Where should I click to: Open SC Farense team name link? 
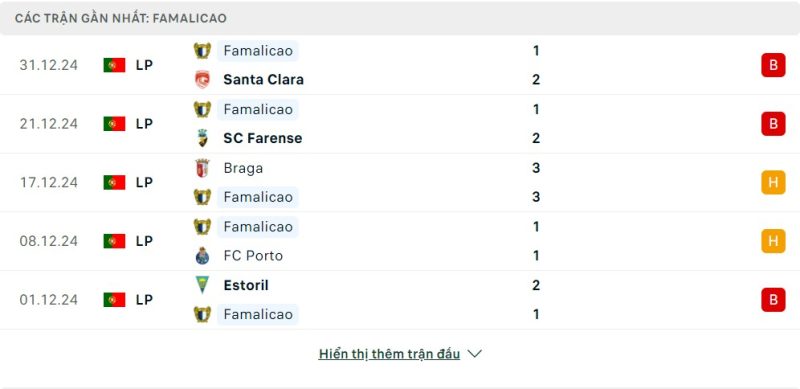pos(263,138)
